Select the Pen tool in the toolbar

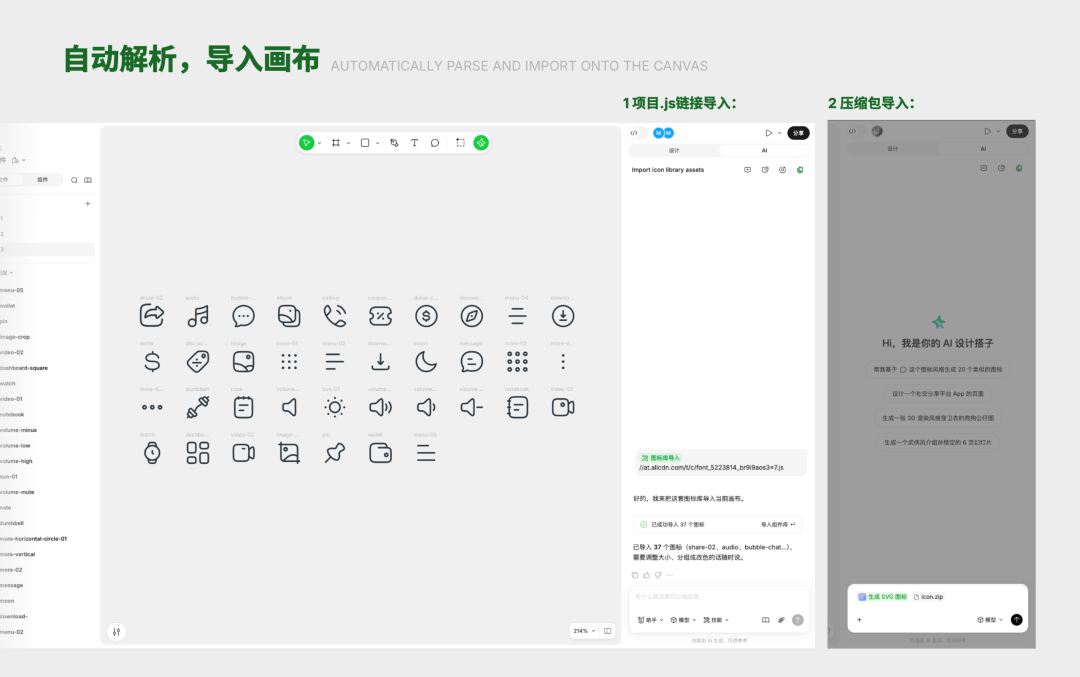pos(394,143)
